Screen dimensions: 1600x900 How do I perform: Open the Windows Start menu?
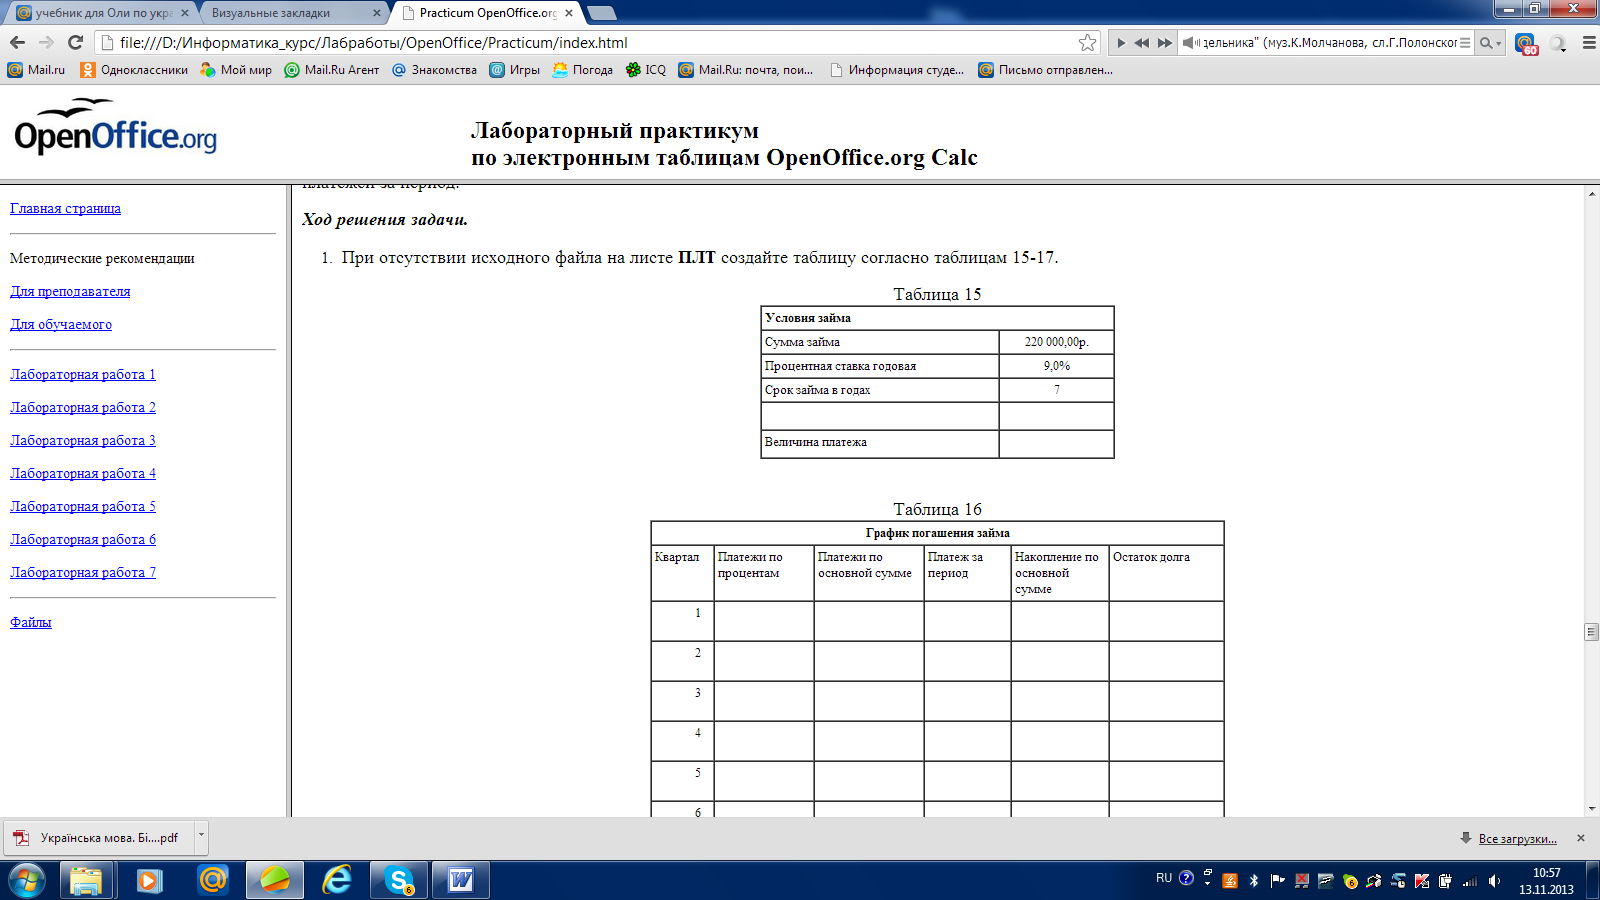coord(27,880)
